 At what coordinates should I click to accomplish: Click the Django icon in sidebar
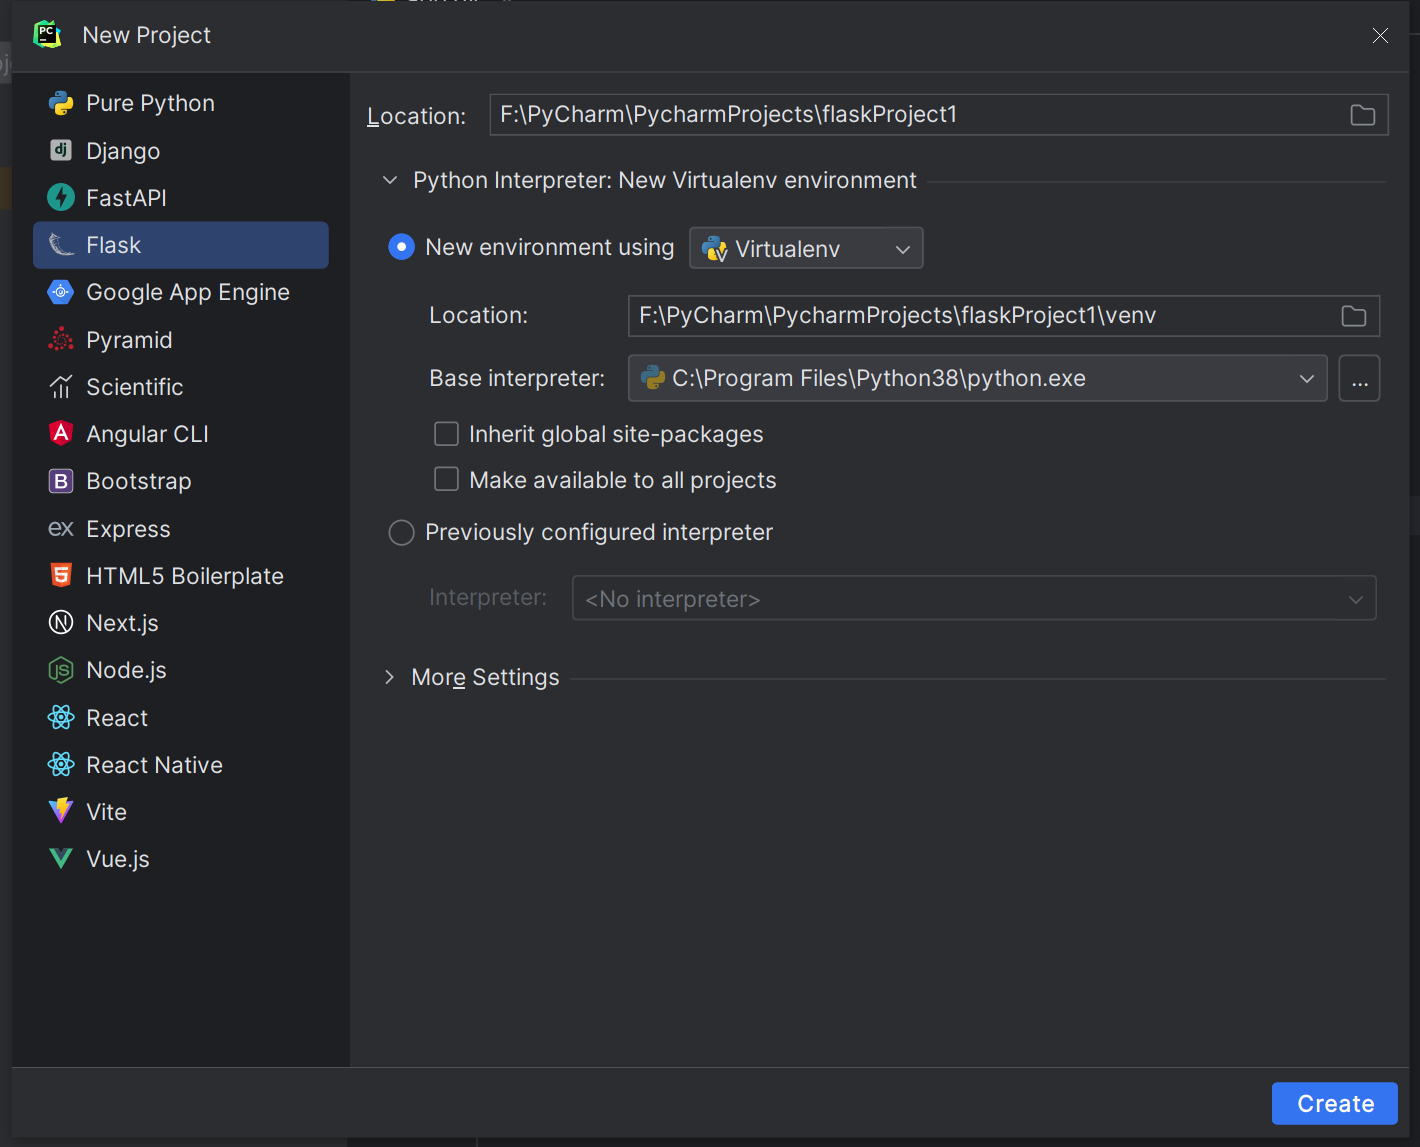click(61, 150)
